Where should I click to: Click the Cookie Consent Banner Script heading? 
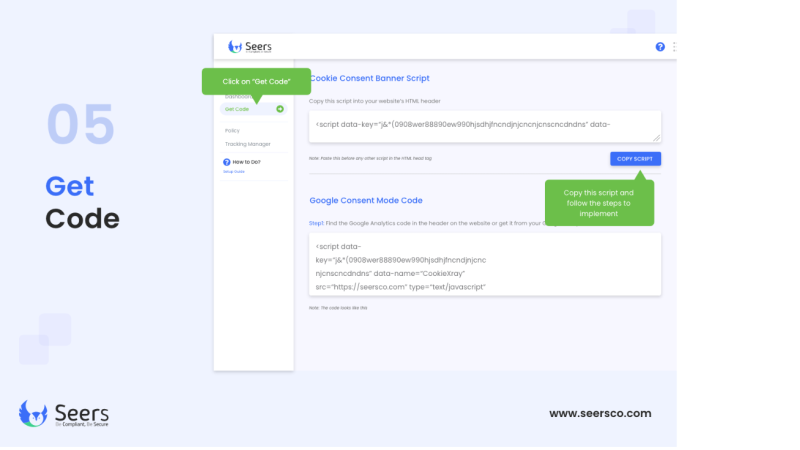point(369,78)
